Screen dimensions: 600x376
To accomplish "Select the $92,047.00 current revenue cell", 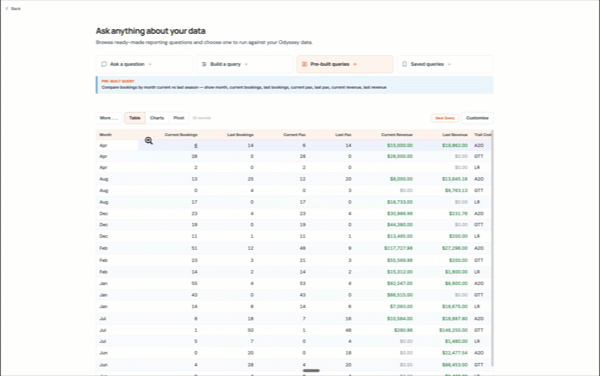I will coord(399,283).
